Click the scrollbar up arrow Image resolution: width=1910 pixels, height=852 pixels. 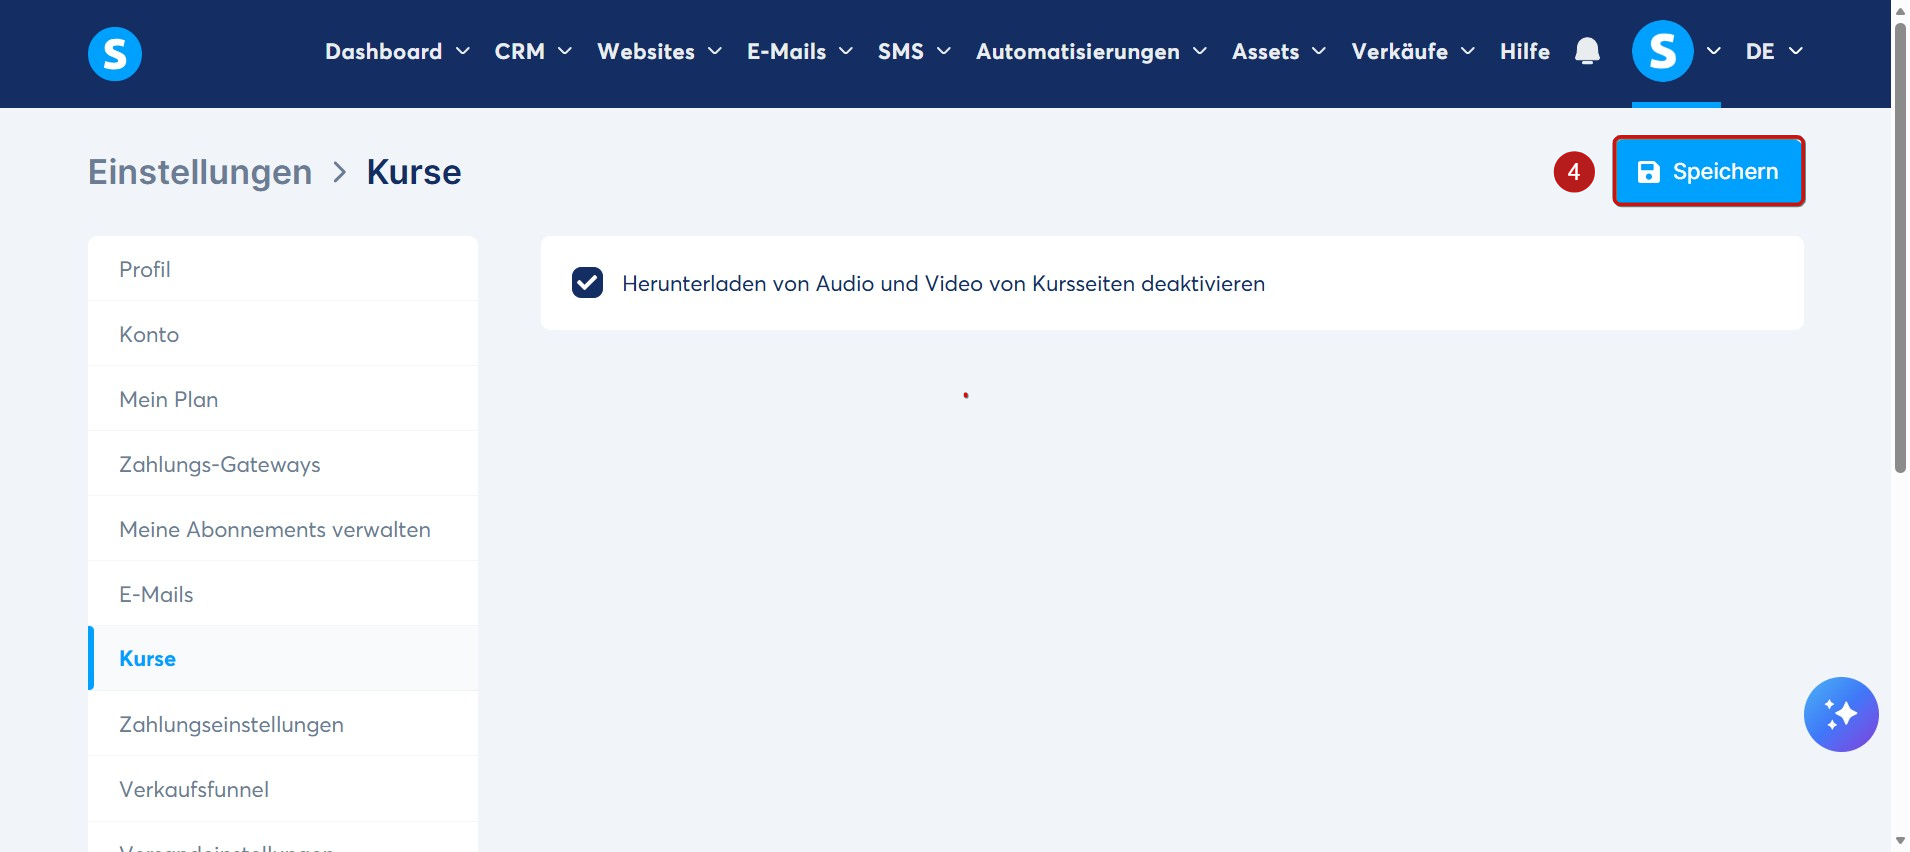point(1900,10)
